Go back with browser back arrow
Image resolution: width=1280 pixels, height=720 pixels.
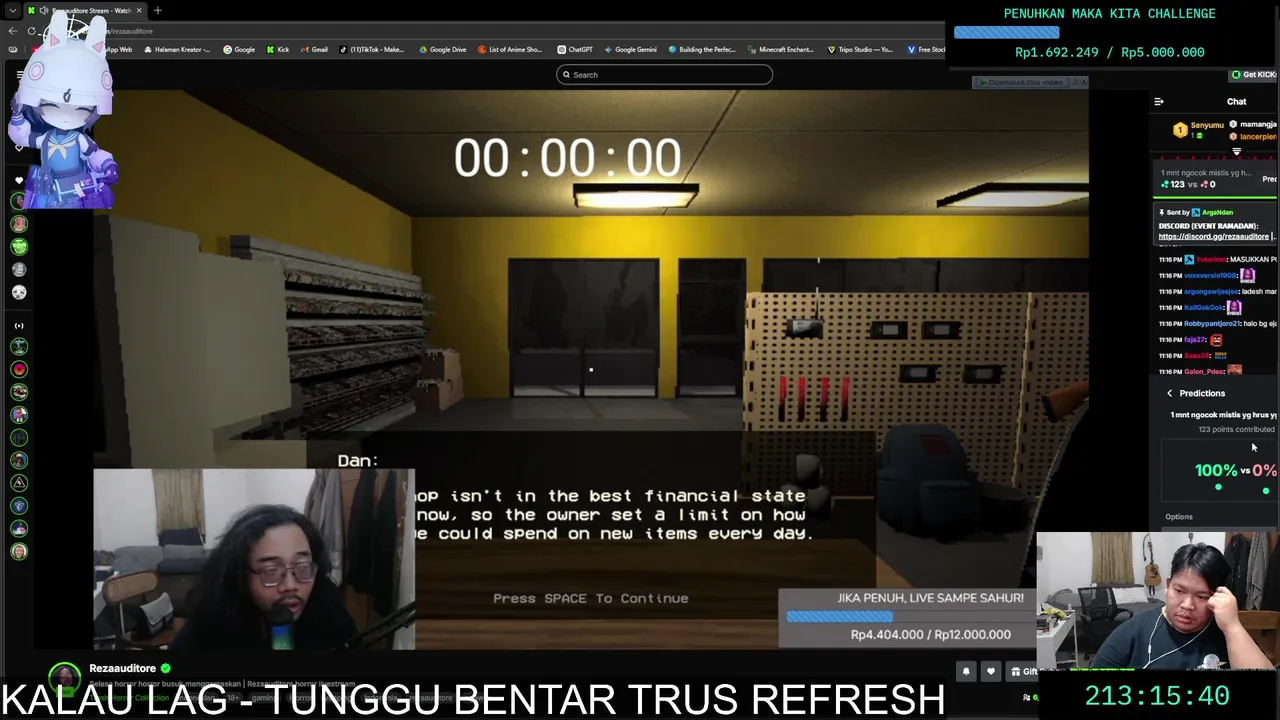pos(13,31)
